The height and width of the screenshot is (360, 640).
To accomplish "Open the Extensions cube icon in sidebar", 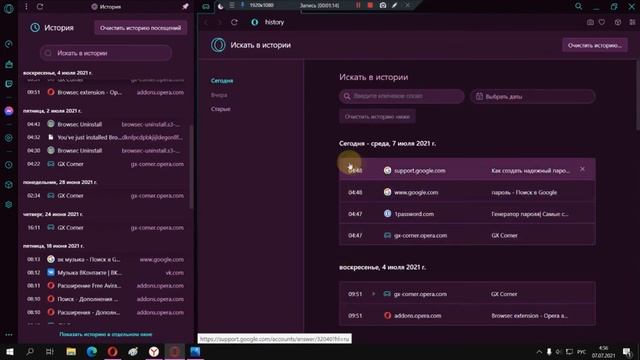I will click(x=9, y=184).
